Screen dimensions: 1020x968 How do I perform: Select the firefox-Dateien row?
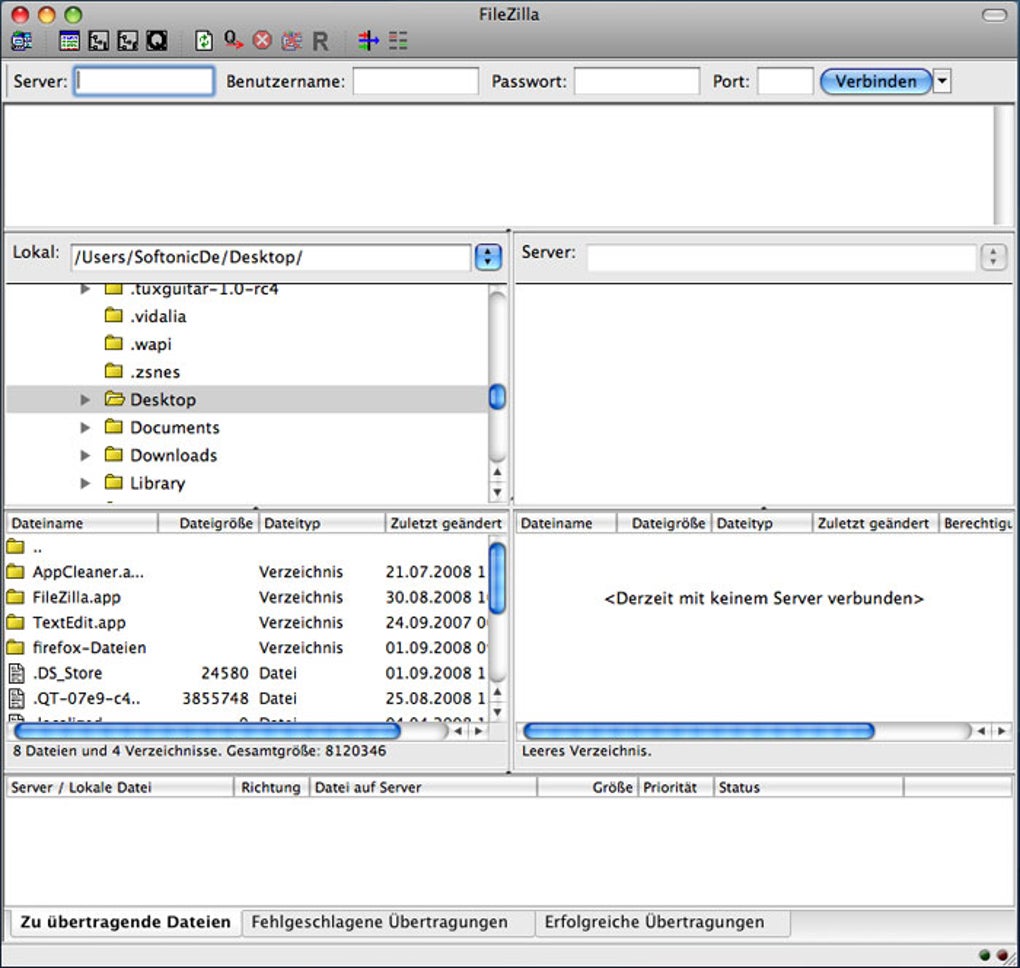[x=247, y=648]
